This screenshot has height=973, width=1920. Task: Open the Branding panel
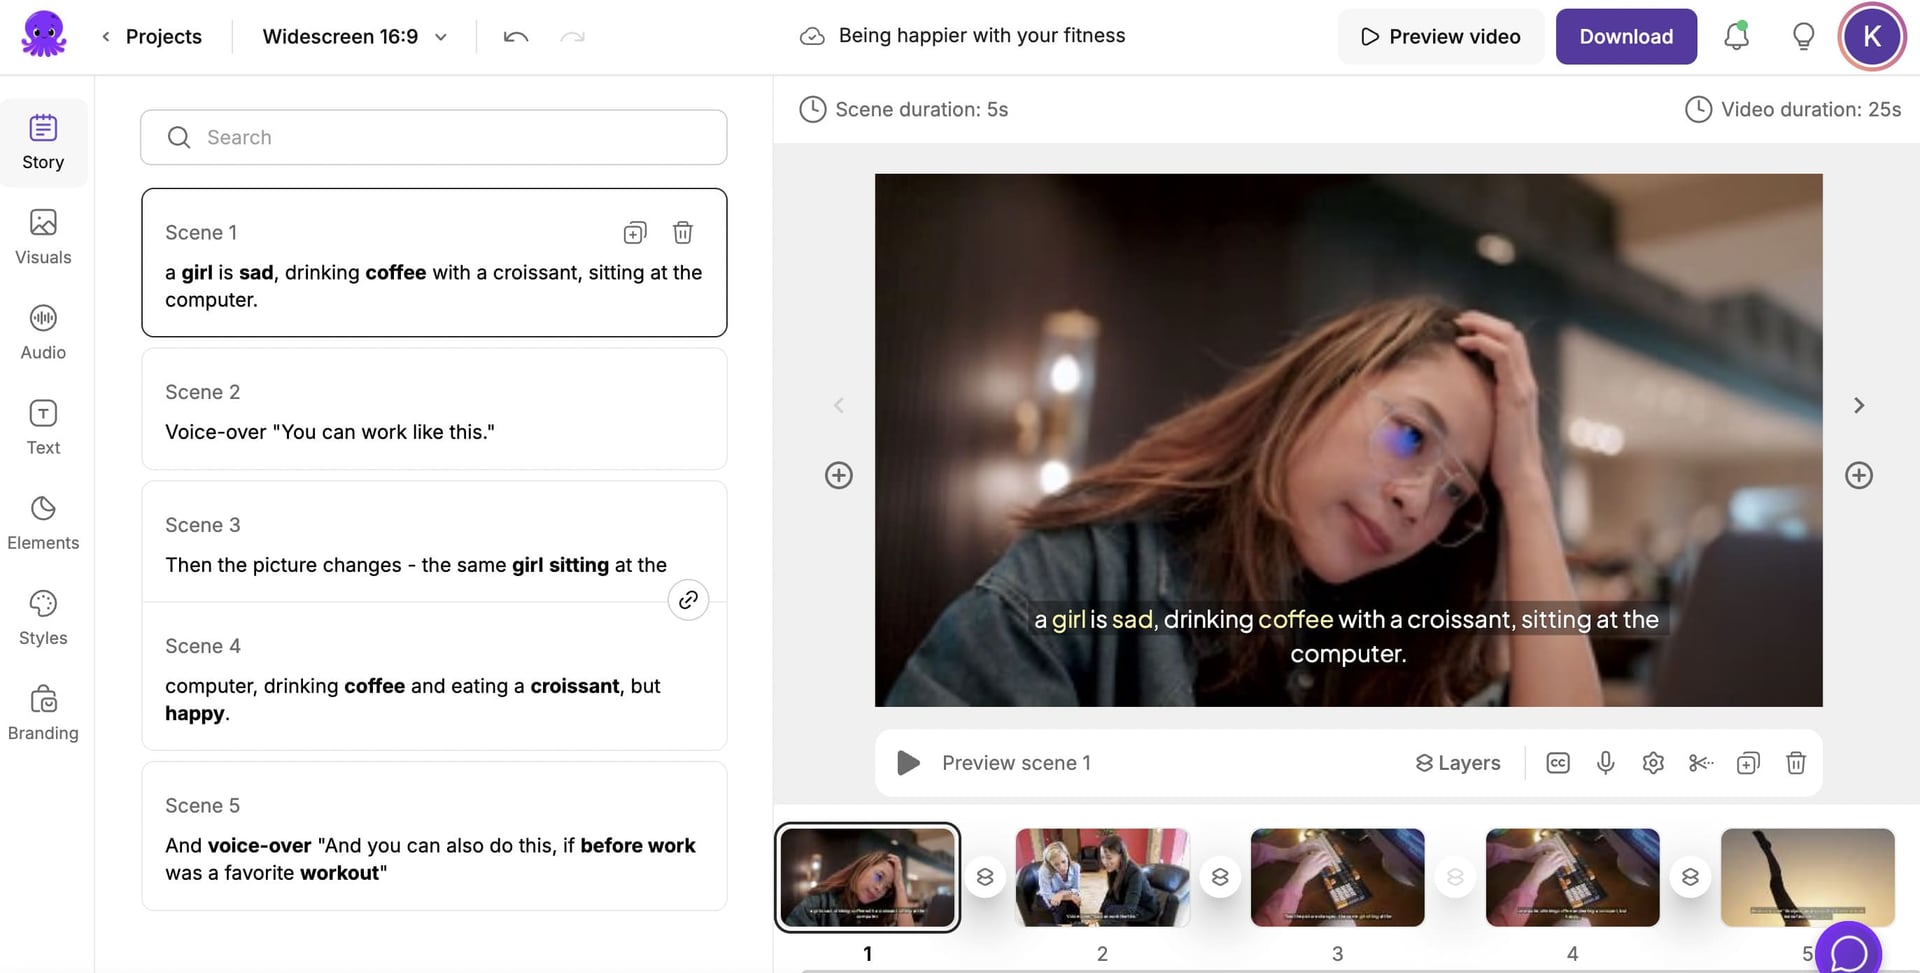pos(43,712)
